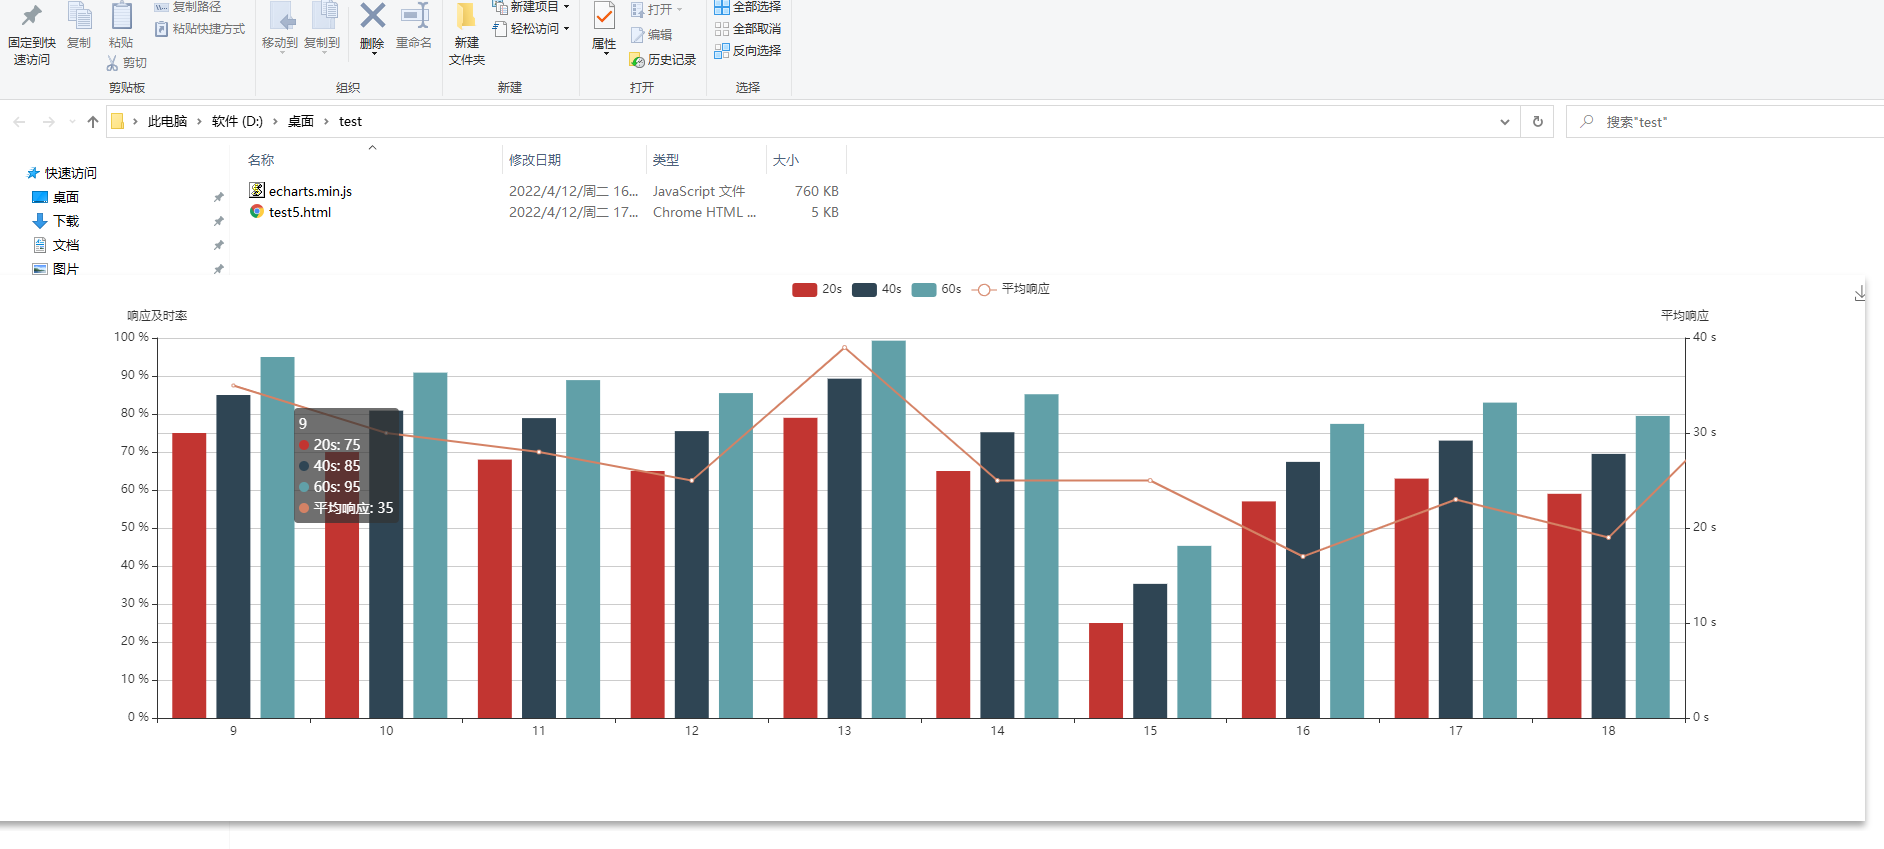Open 文档 in Quick access
1884x849 pixels.
point(66,245)
